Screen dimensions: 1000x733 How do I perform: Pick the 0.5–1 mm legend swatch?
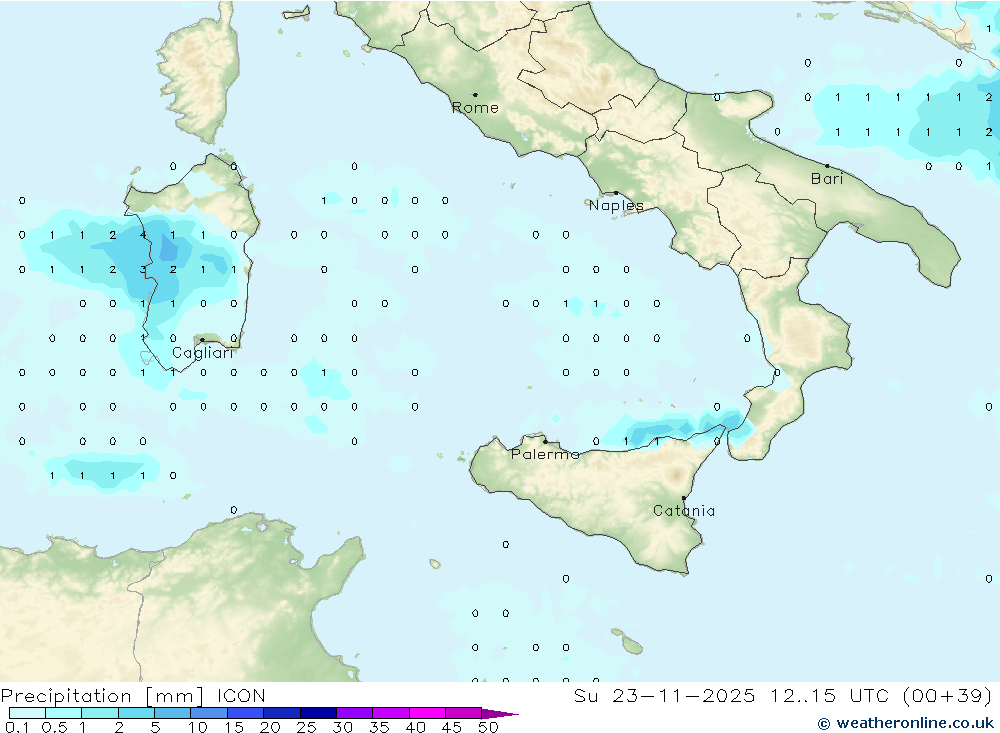[x=64, y=713]
